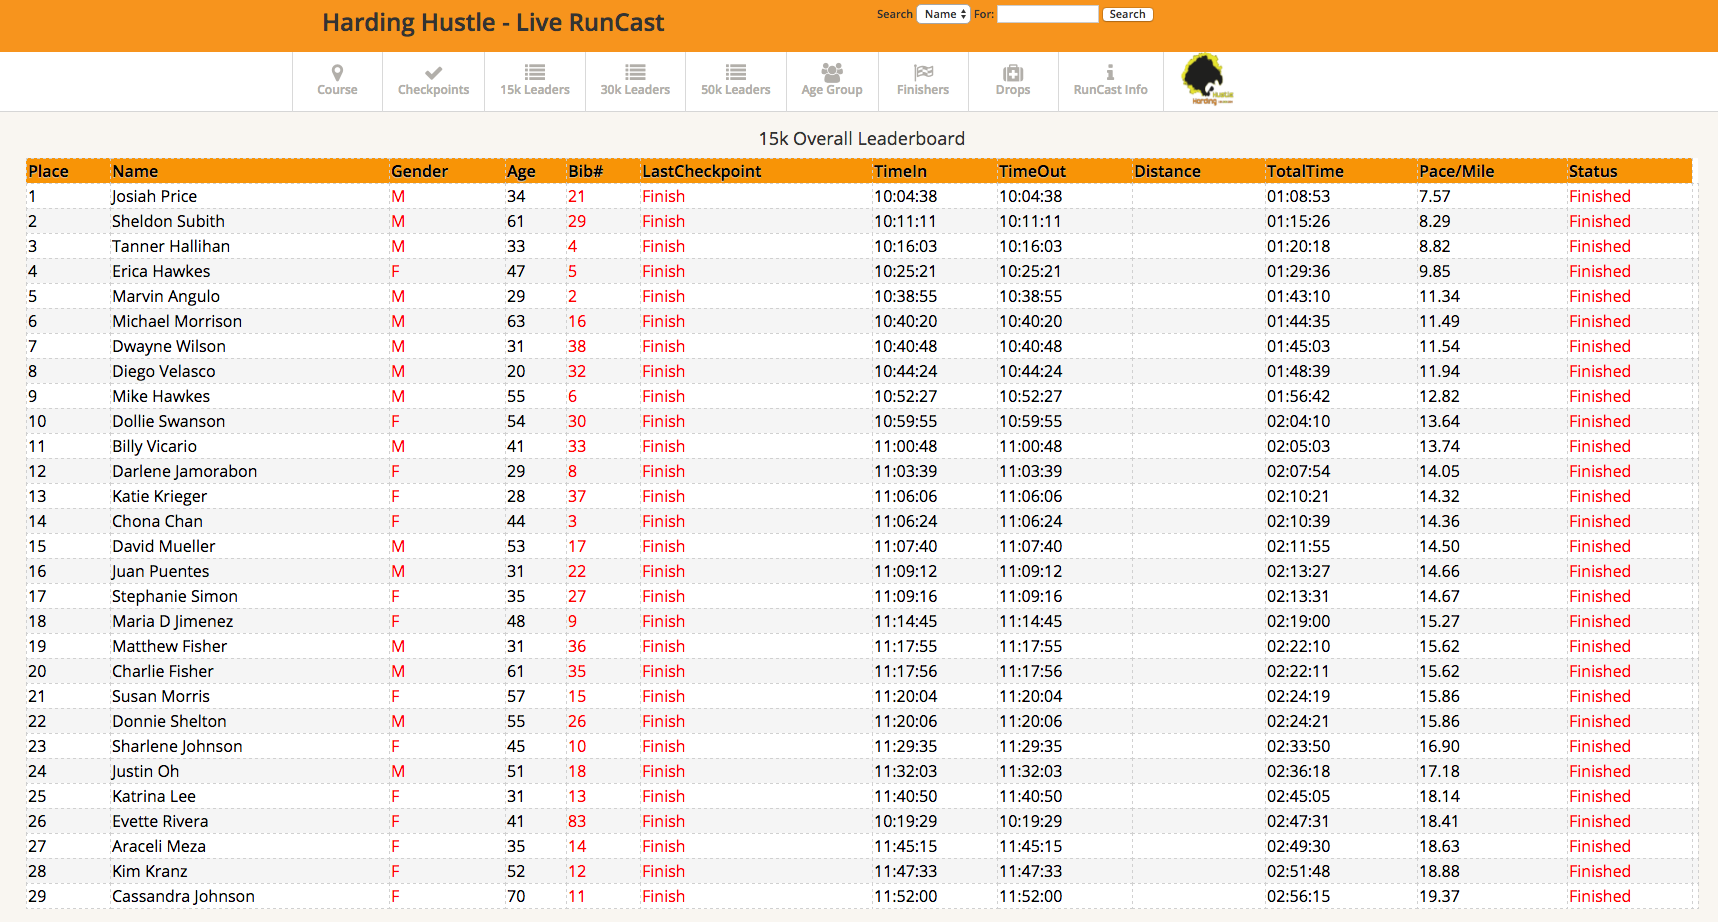Open the Checkpoints checkmark icon
Viewport: 1718px width, 922px height.
click(x=433, y=73)
